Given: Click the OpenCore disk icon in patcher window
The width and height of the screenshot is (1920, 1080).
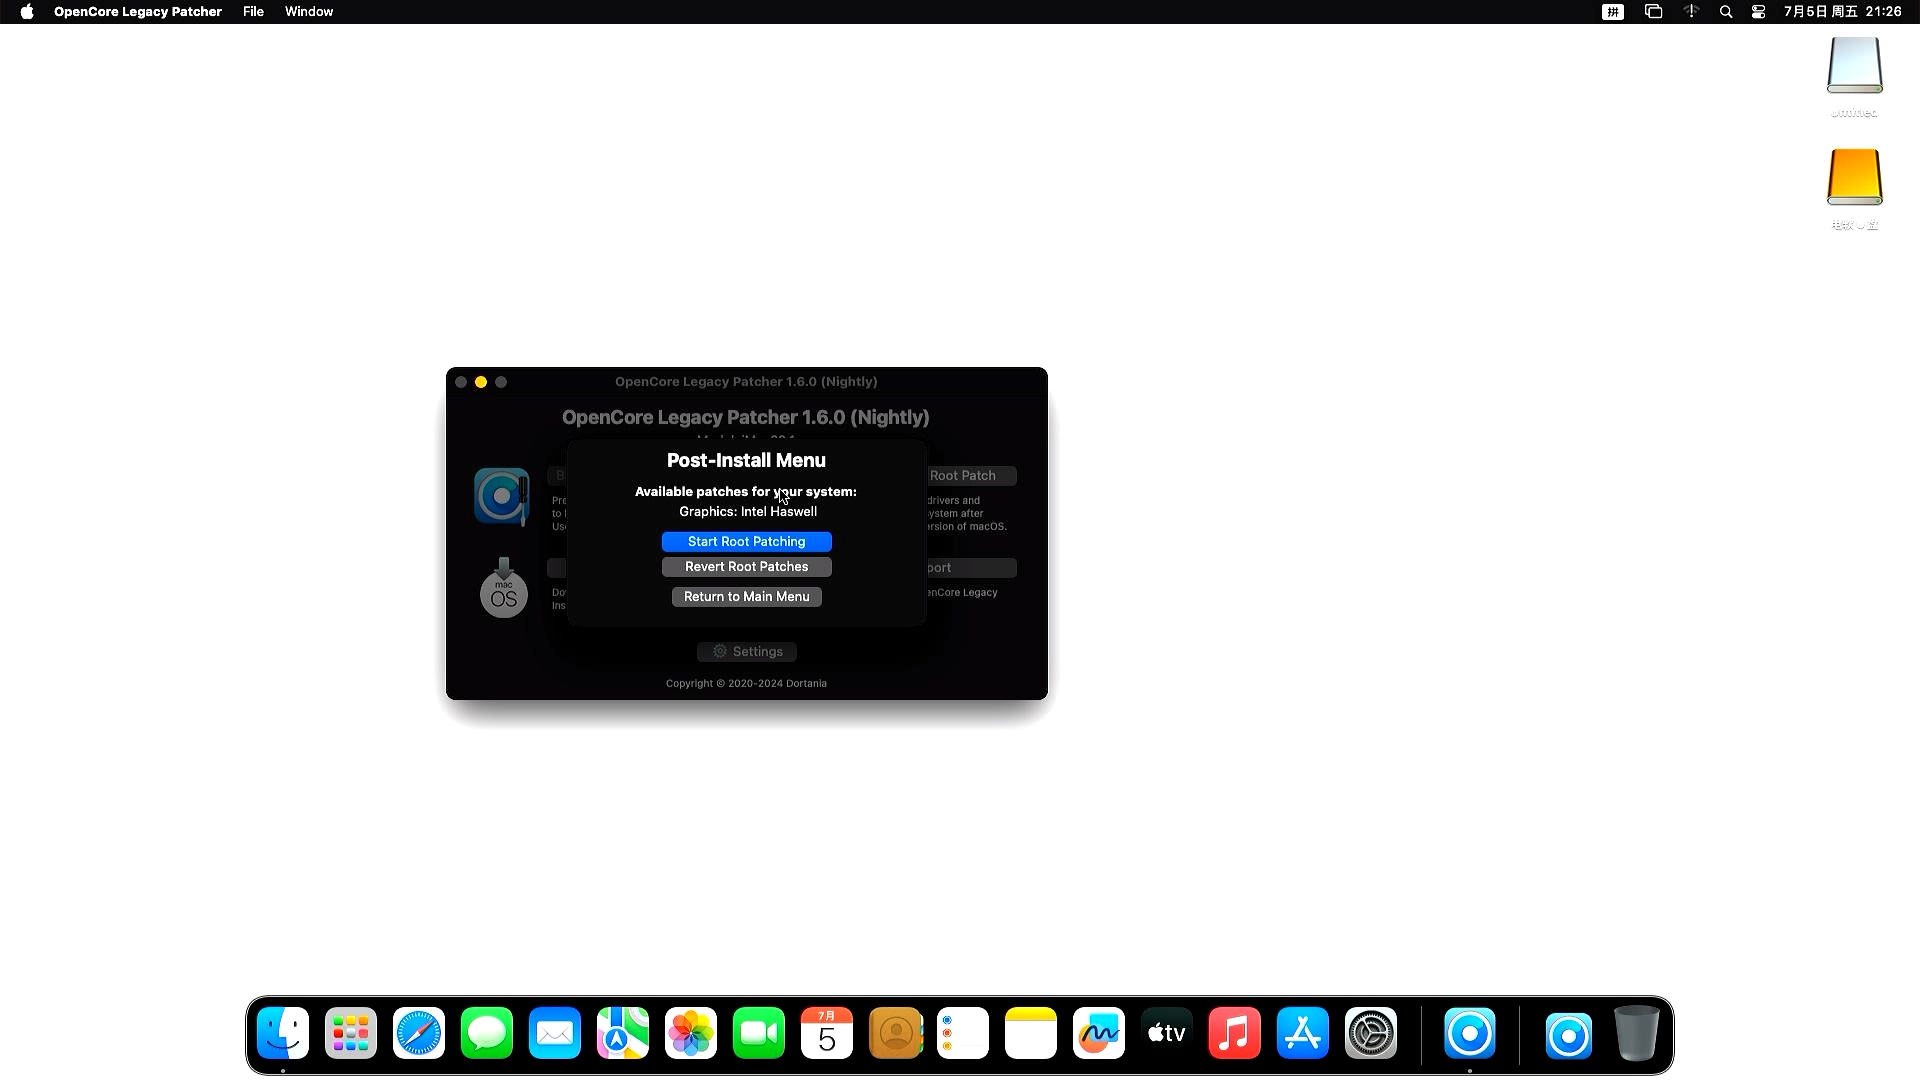Looking at the screenshot, I should pos(502,496).
